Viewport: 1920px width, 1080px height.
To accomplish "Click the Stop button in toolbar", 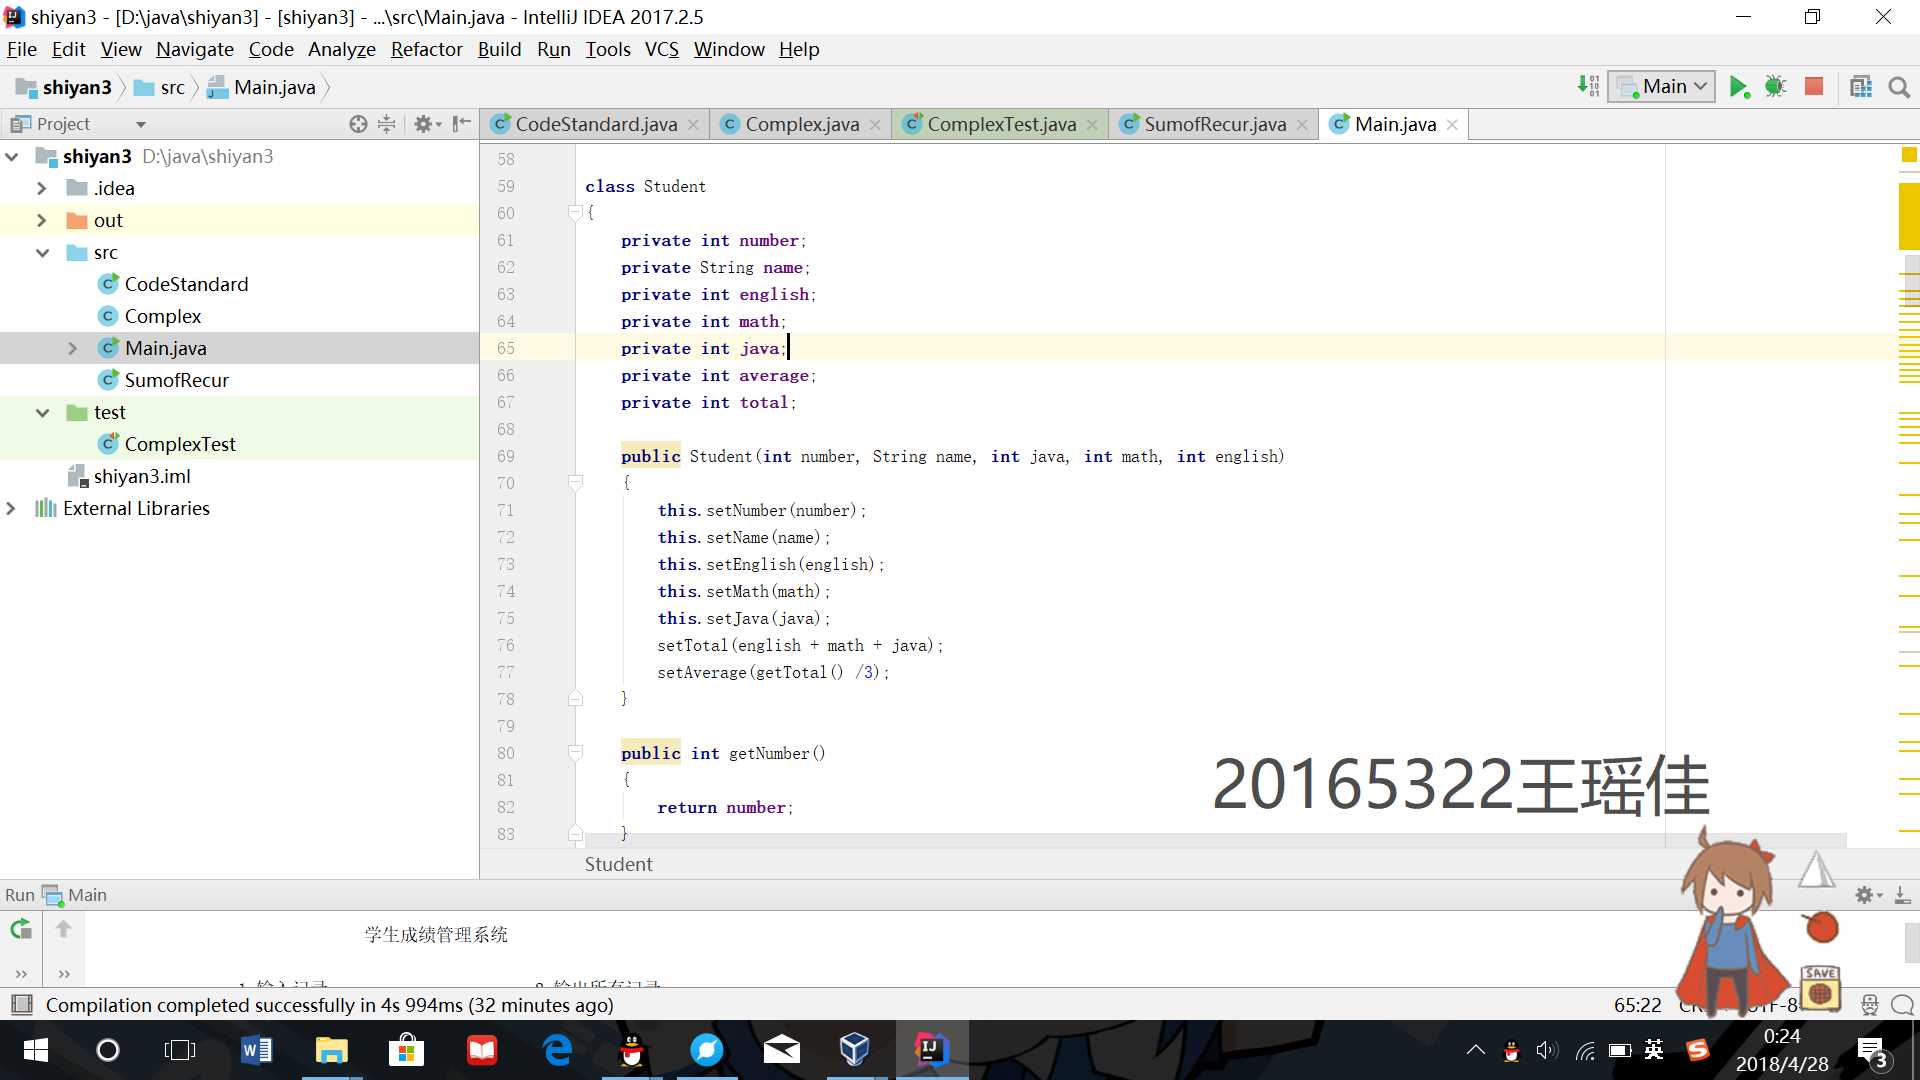I will pyautogui.click(x=1816, y=86).
